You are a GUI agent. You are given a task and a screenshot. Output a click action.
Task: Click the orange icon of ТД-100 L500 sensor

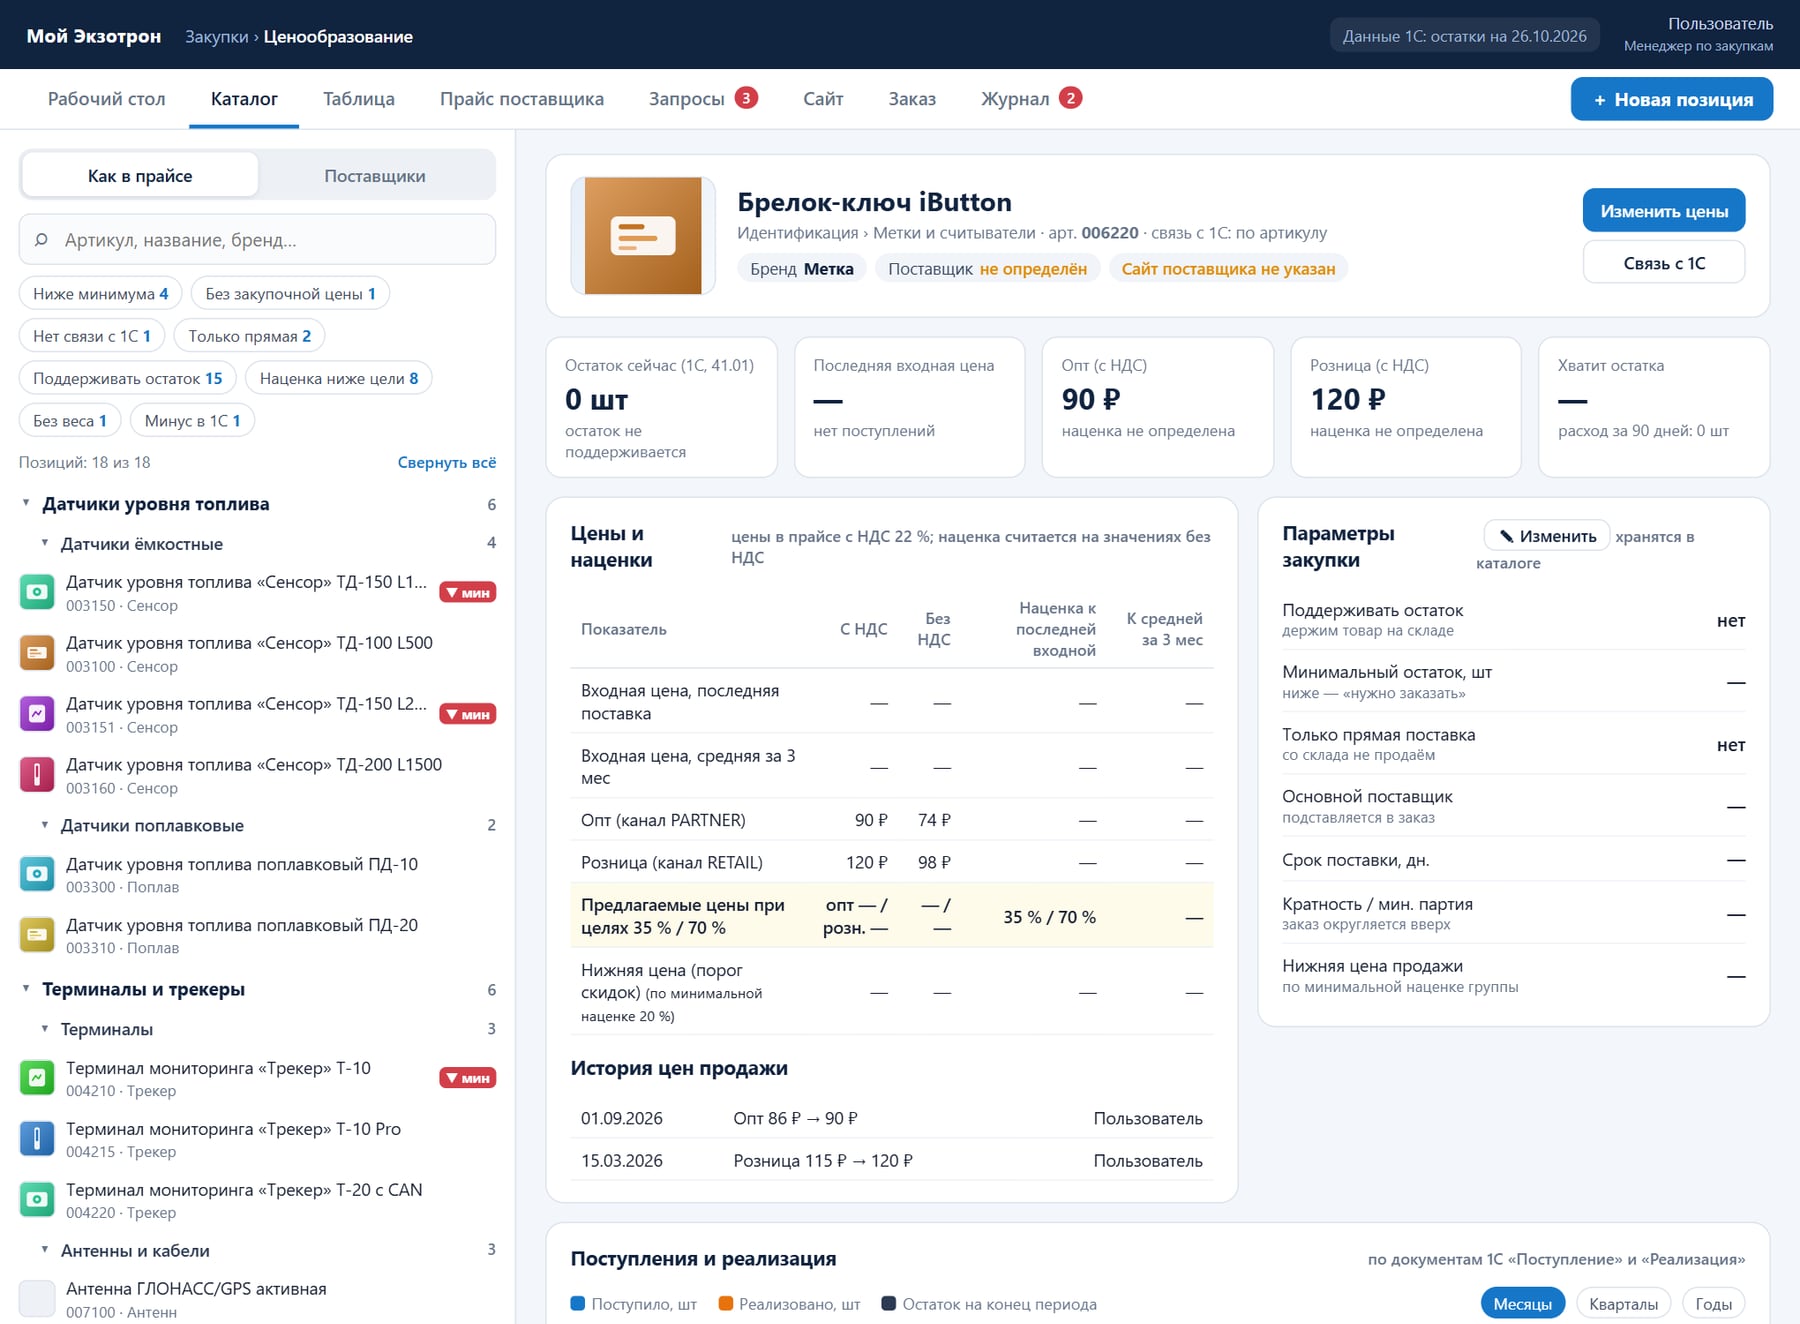click(x=37, y=653)
